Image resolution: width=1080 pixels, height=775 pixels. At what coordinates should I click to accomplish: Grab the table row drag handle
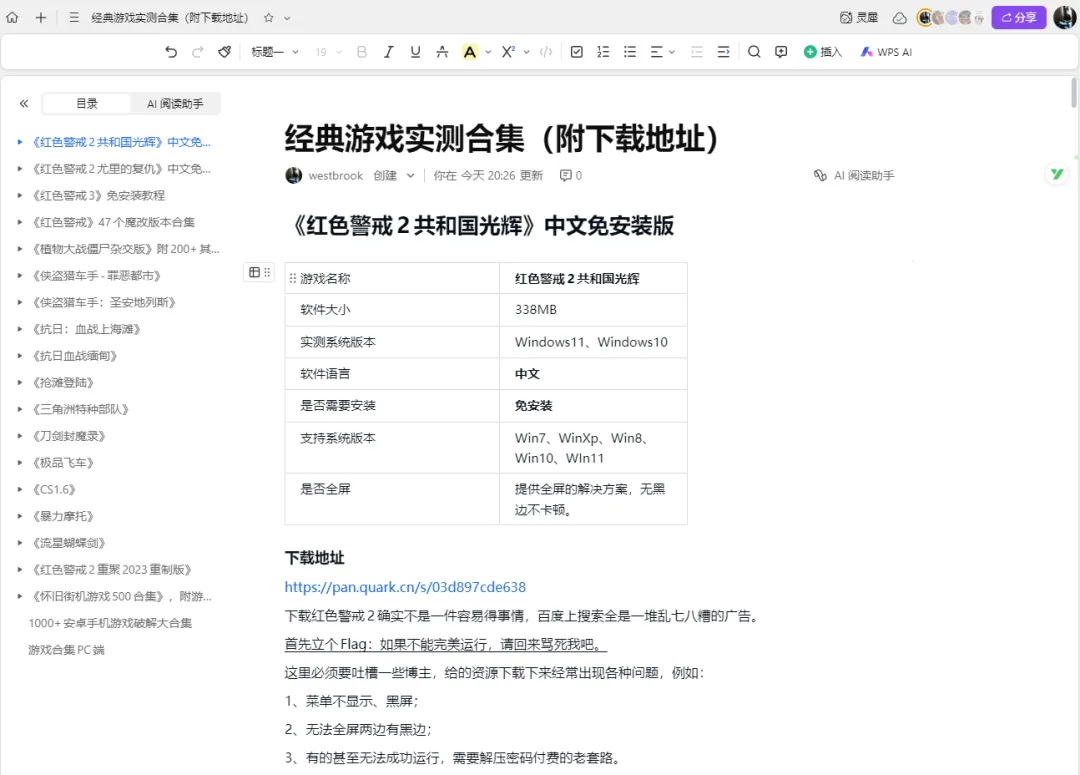pos(293,278)
